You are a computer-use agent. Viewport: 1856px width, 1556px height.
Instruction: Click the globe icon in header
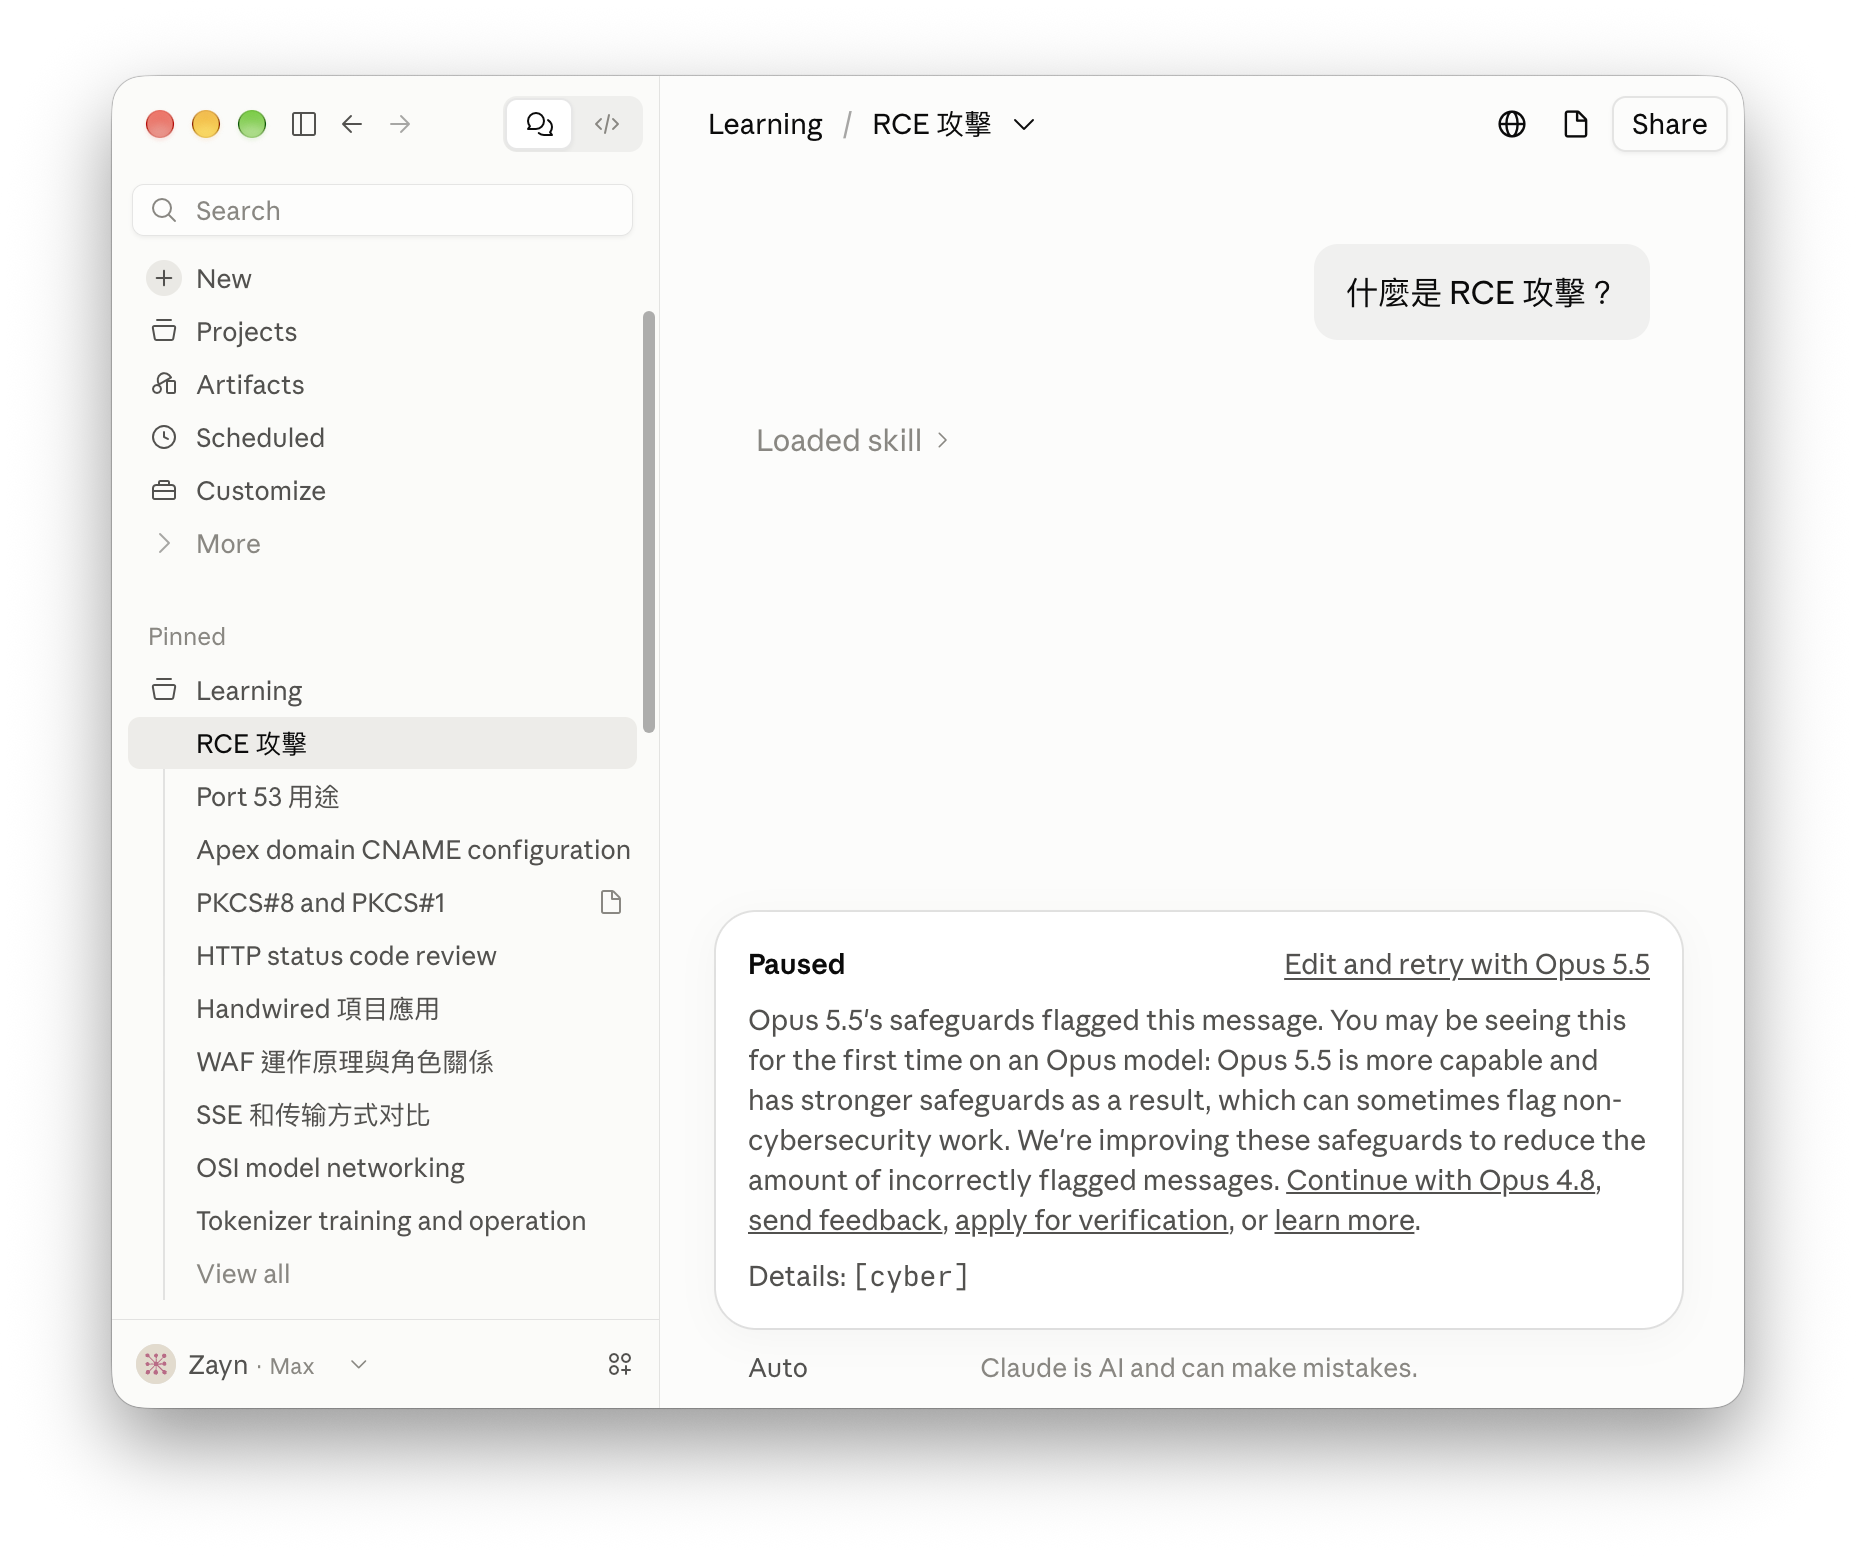(x=1512, y=124)
